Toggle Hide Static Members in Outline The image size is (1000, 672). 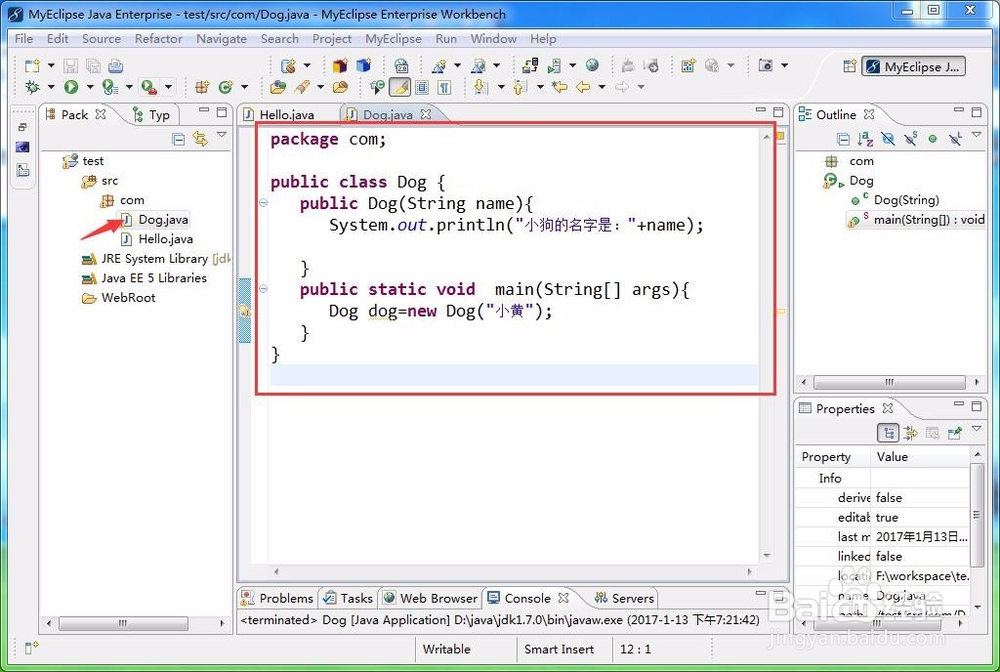[x=910, y=139]
